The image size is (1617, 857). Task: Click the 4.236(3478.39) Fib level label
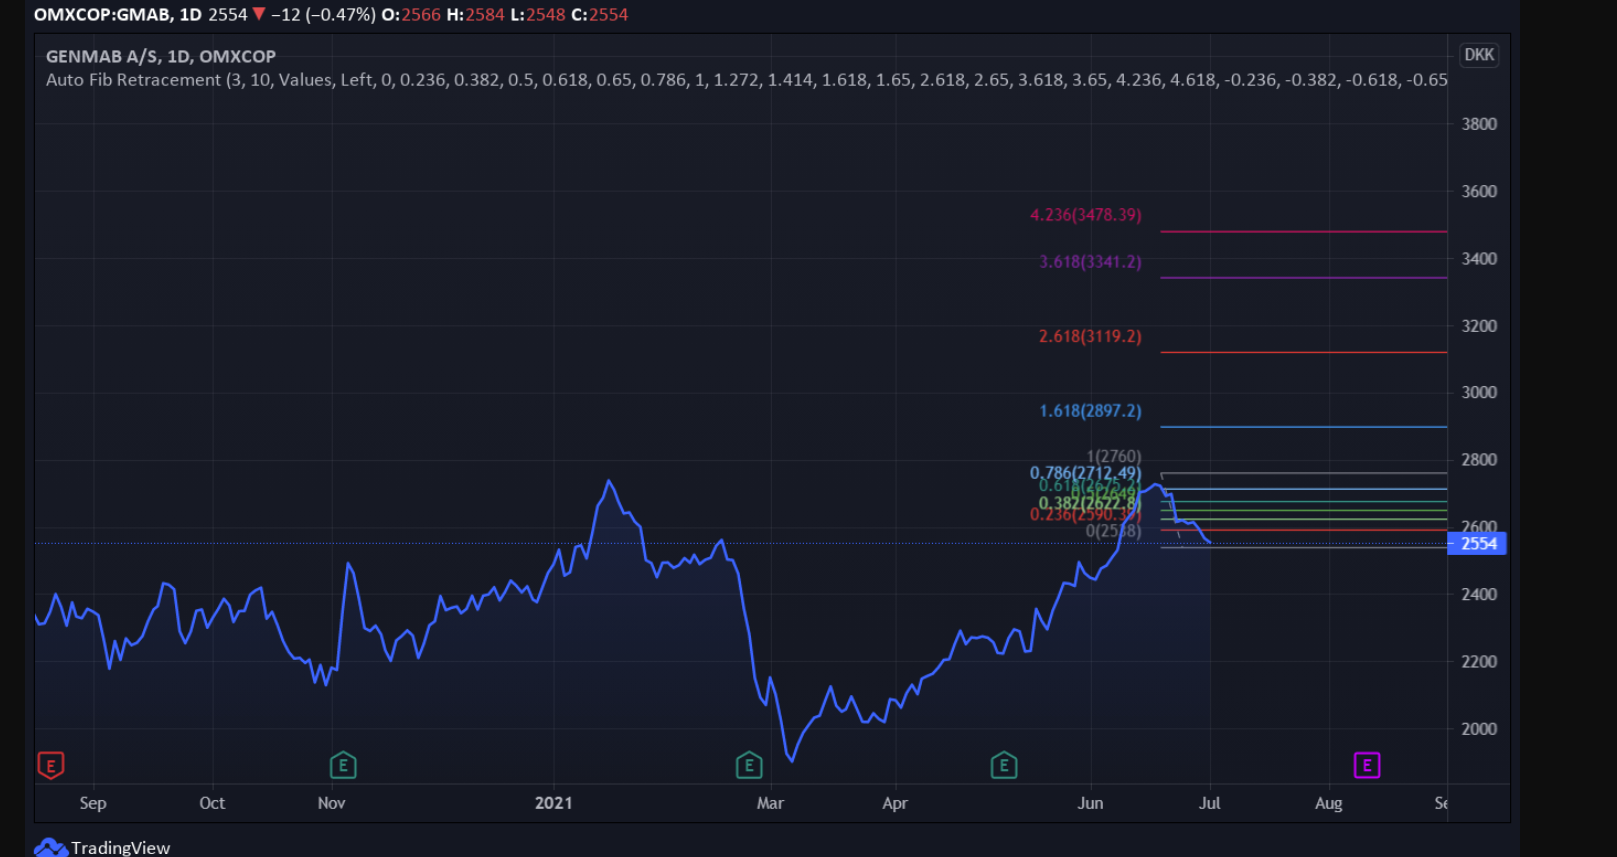point(1086,215)
